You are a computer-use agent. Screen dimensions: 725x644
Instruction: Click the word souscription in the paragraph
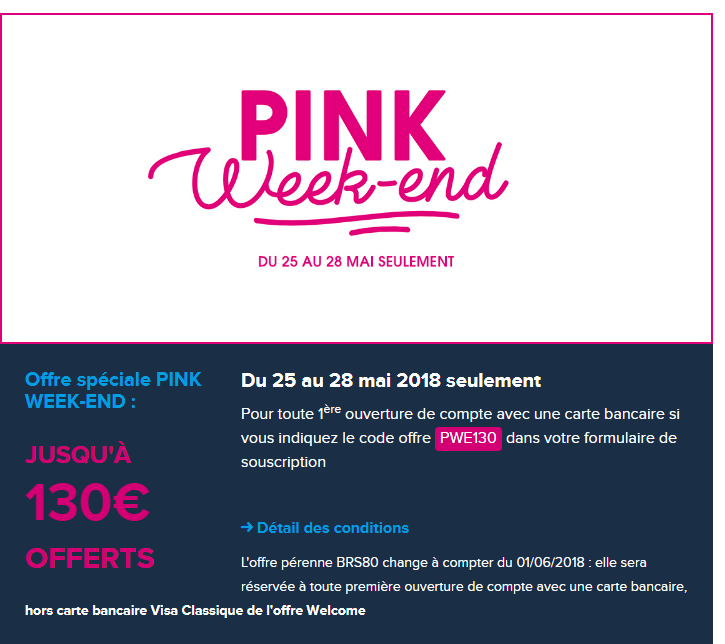click(283, 463)
